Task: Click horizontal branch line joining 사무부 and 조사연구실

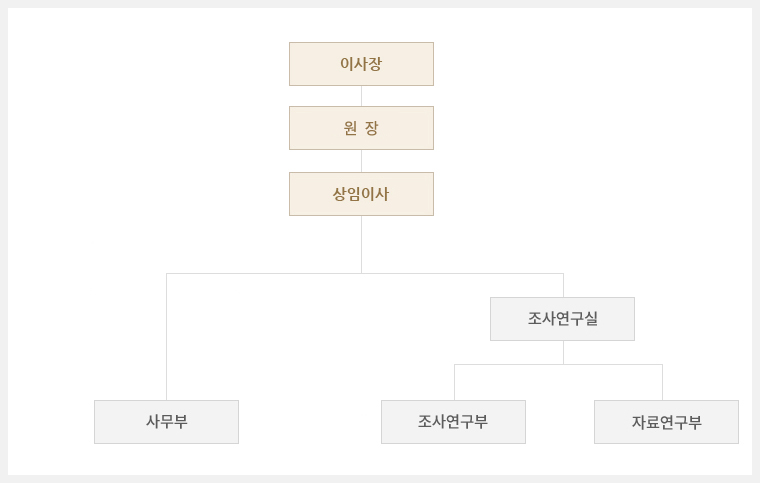Action: pos(365,273)
